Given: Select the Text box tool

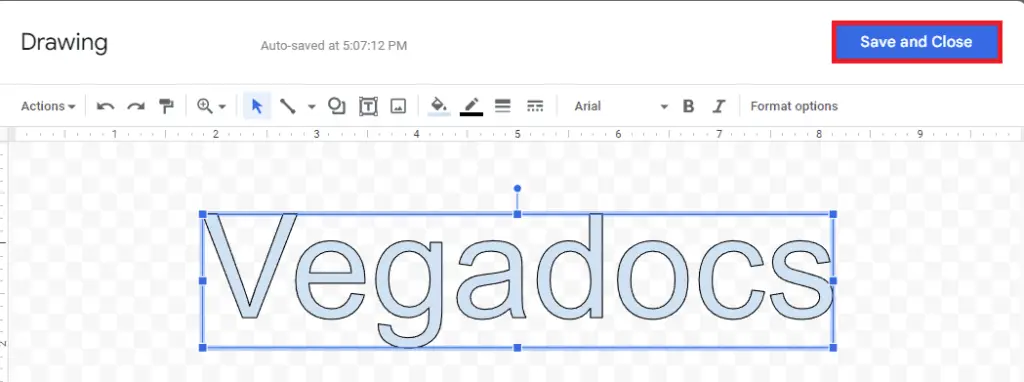Looking at the screenshot, I should [x=368, y=106].
